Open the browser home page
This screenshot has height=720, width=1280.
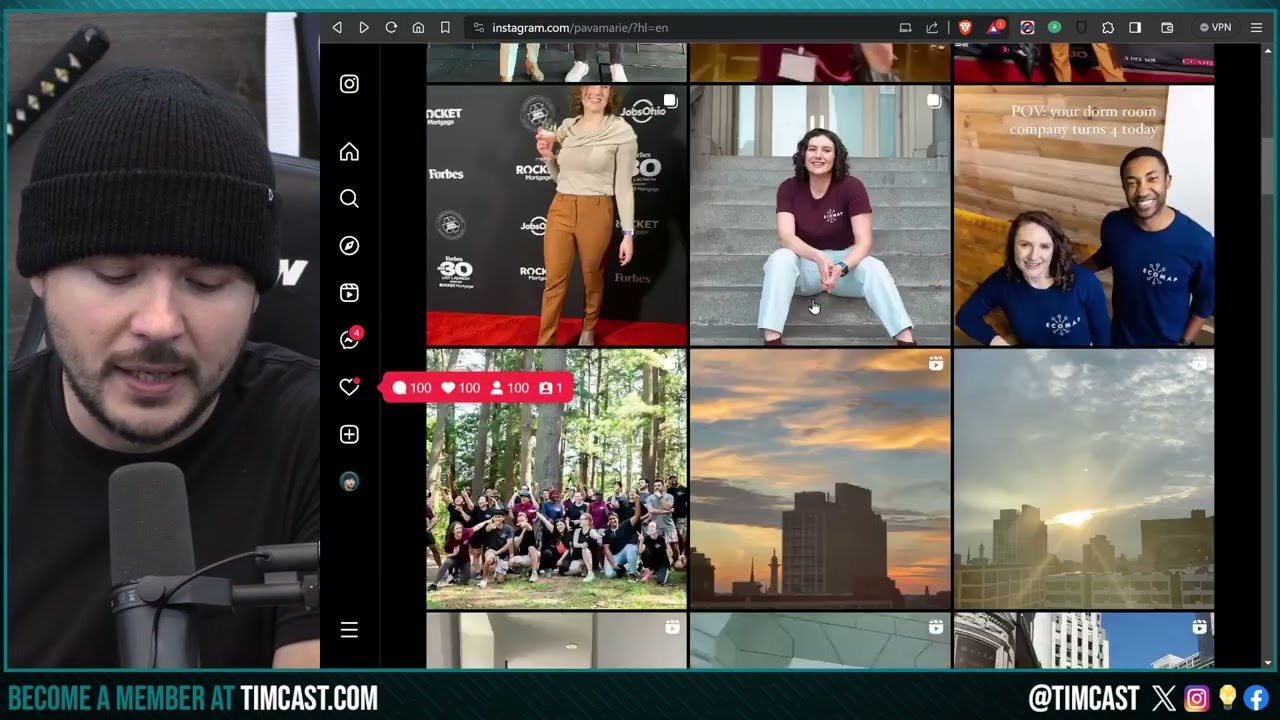[x=418, y=28]
